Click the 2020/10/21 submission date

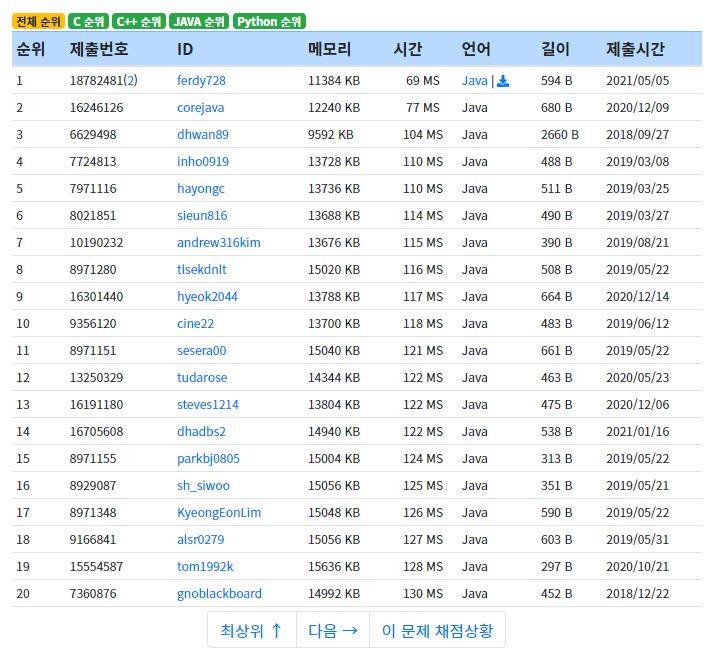tap(637, 567)
